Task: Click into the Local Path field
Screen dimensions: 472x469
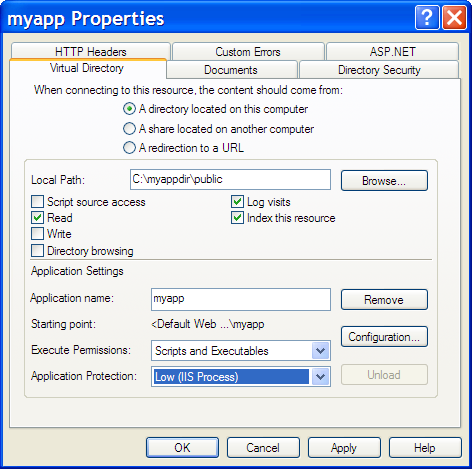Action: (x=230, y=179)
